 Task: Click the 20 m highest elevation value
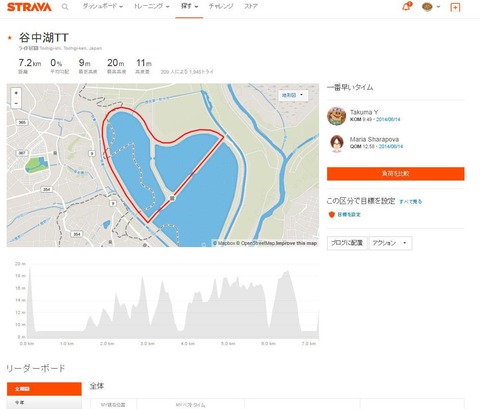(x=115, y=63)
